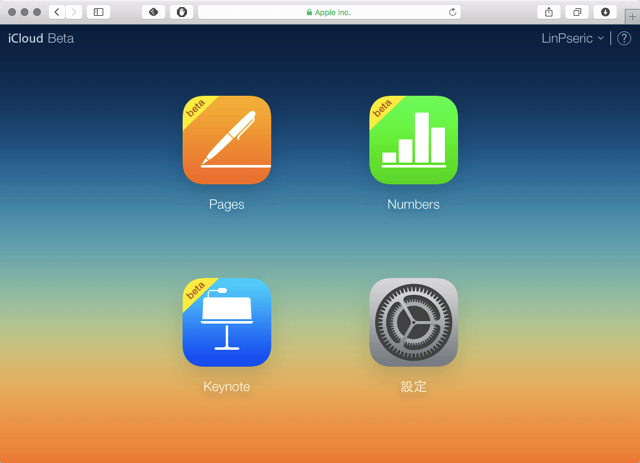The width and height of the screenshot is (640, 463).
Task: Open the Downloads icon
Action: (x=605, y=12)
